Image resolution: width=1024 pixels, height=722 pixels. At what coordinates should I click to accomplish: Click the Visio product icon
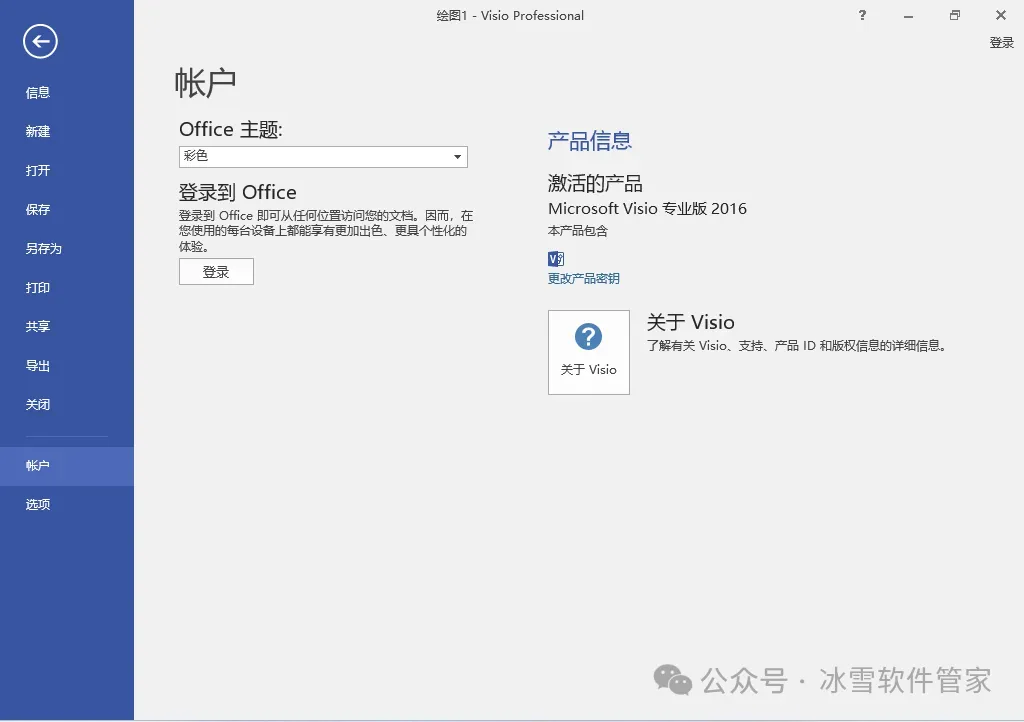(556, 259)
